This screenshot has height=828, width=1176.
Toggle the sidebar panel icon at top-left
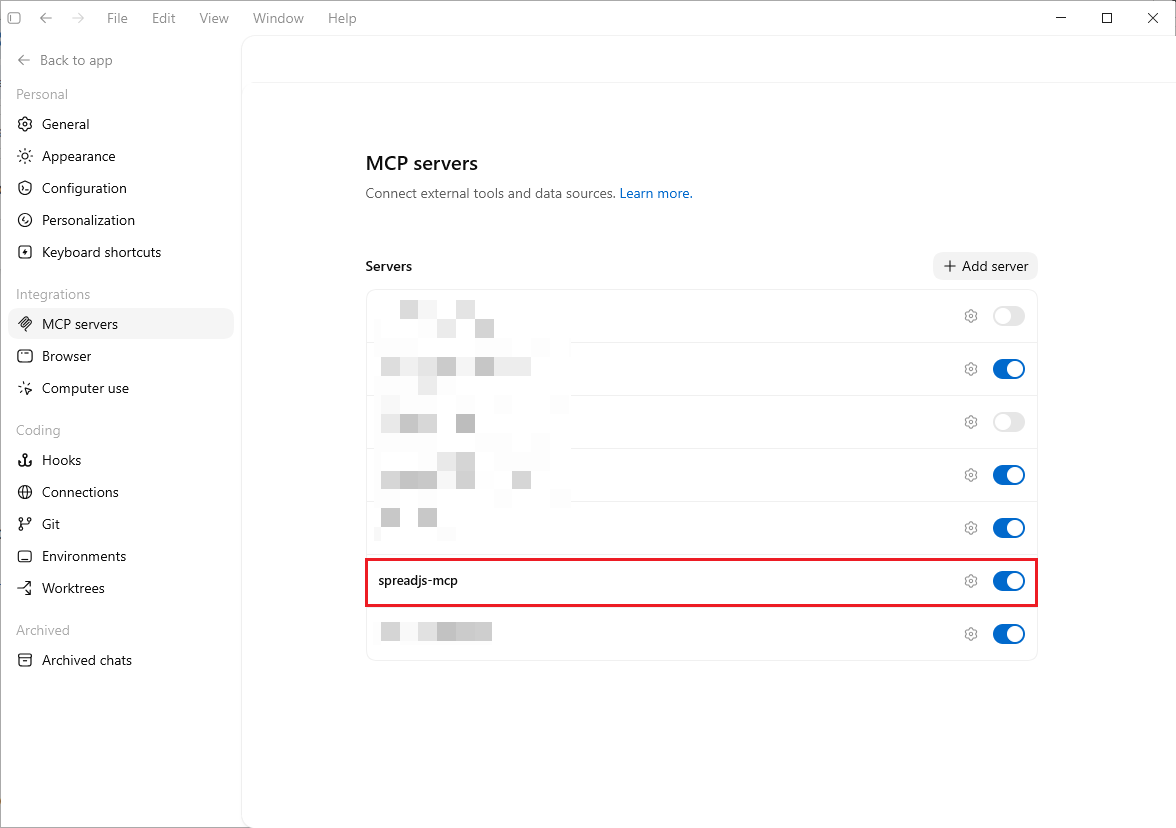coord(14,18)
